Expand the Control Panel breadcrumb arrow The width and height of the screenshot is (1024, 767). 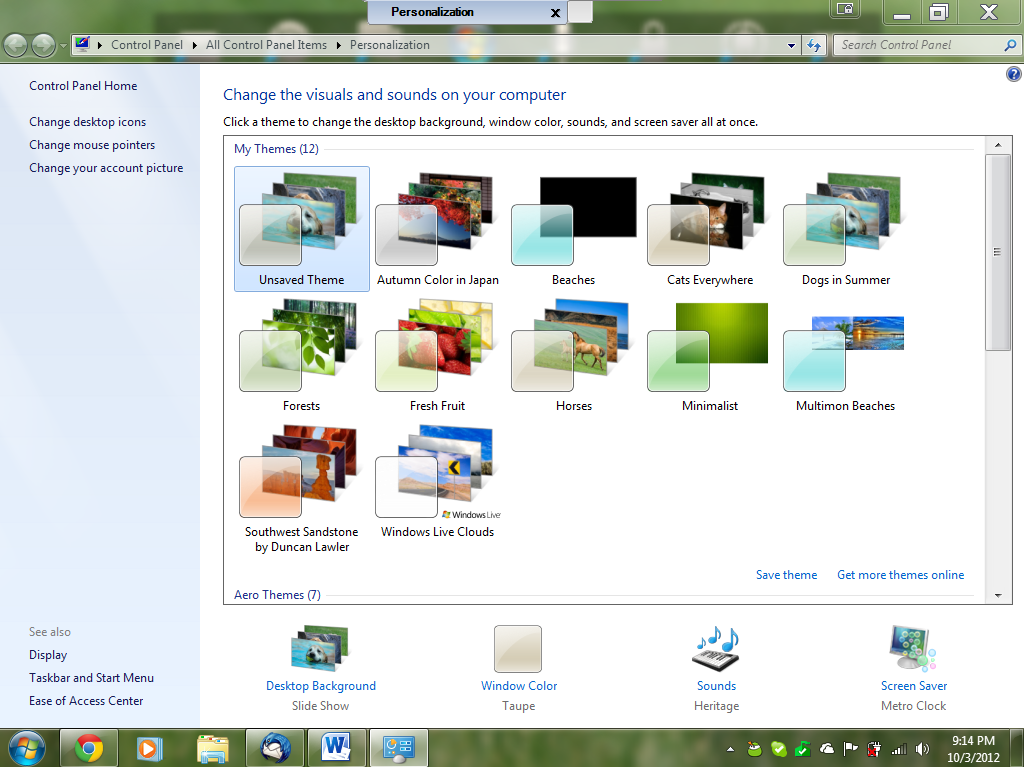(x=195, y=45)
